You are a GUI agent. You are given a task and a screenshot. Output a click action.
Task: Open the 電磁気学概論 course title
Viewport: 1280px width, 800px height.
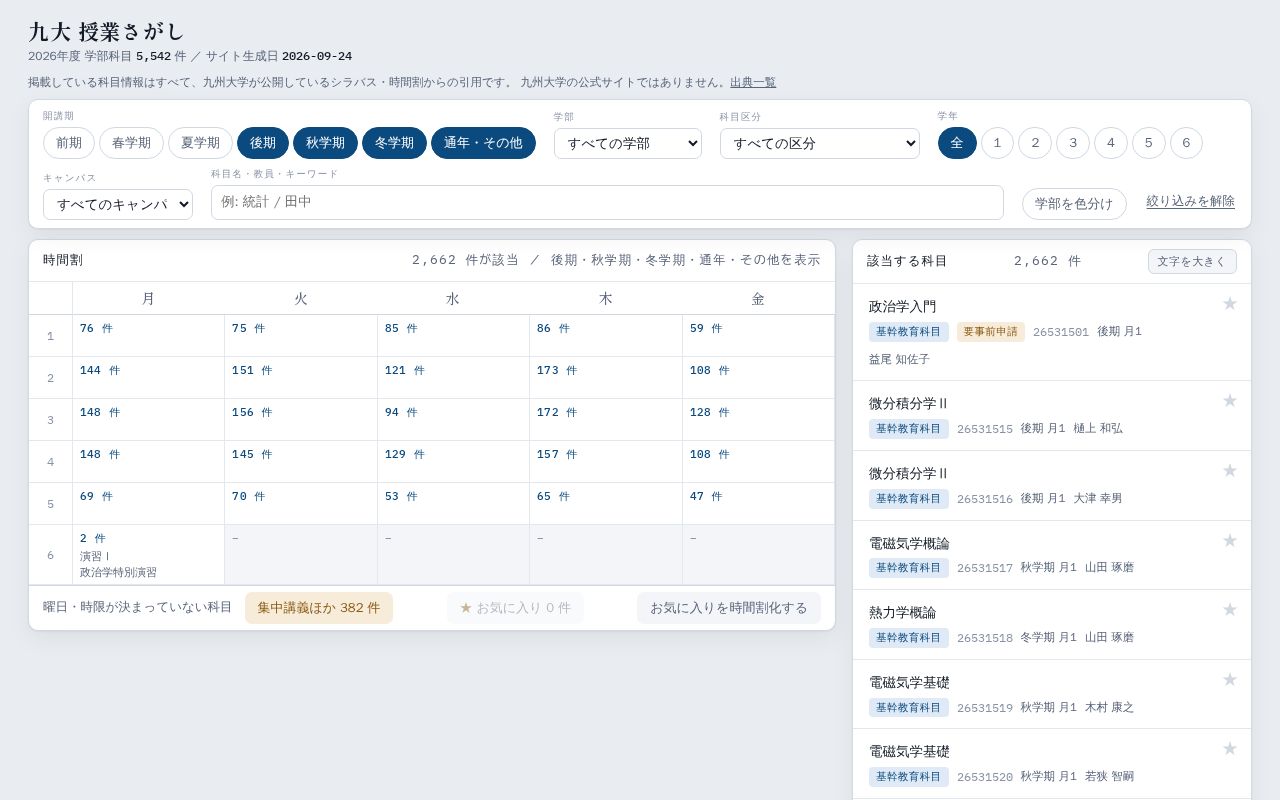coord(909,543)
